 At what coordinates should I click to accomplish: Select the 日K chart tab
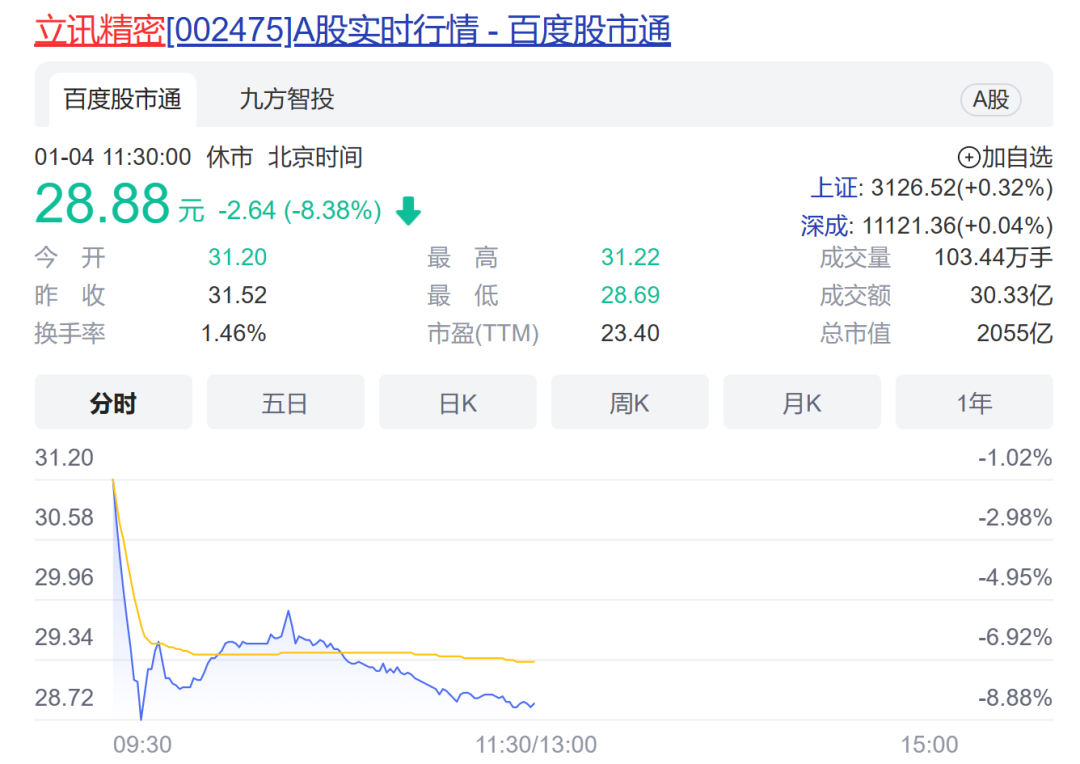point(457,402)
